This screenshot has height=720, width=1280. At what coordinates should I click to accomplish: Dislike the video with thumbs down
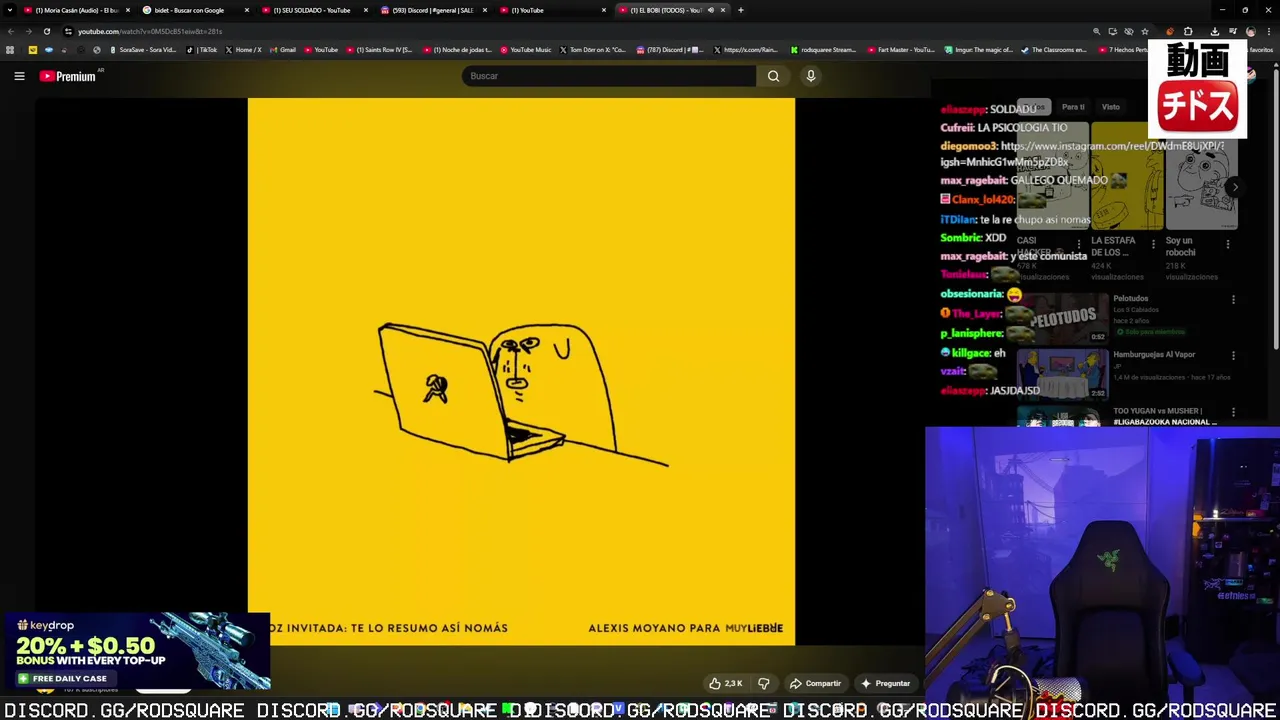(x=764, y=684)
